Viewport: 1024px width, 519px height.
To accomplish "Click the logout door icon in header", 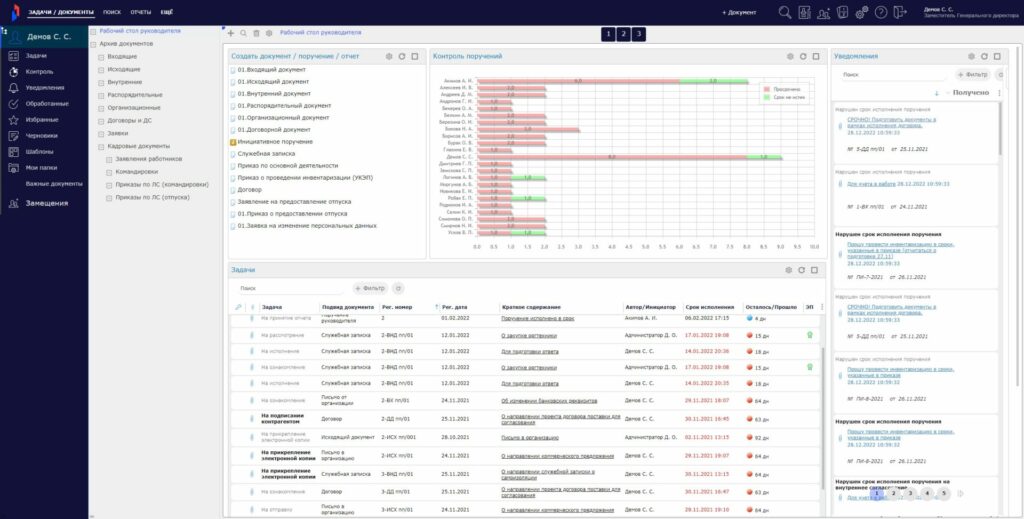I will click(901, 12).
